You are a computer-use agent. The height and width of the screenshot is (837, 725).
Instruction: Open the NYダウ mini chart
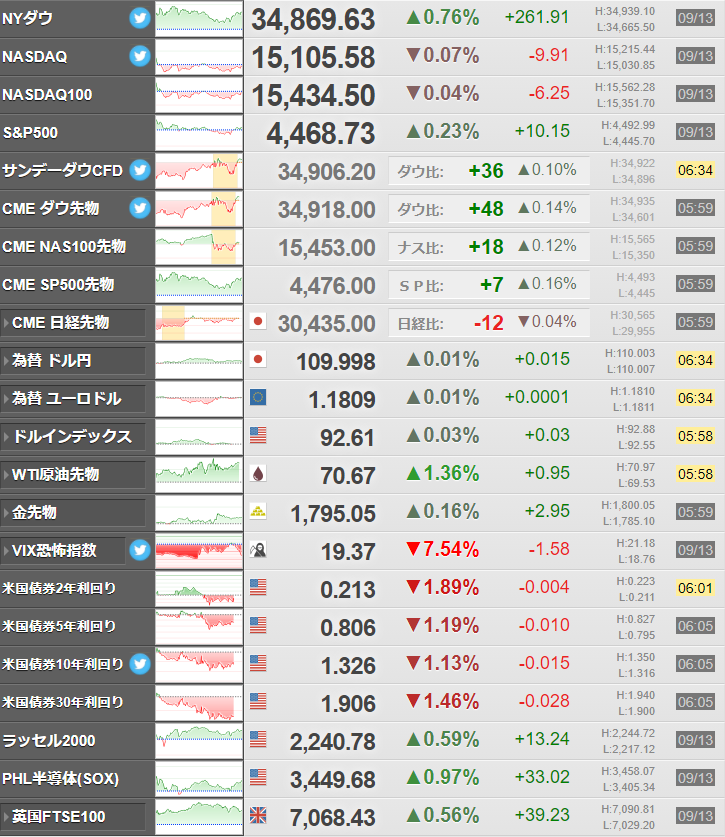pyautogui.click(x=199, y=19)
